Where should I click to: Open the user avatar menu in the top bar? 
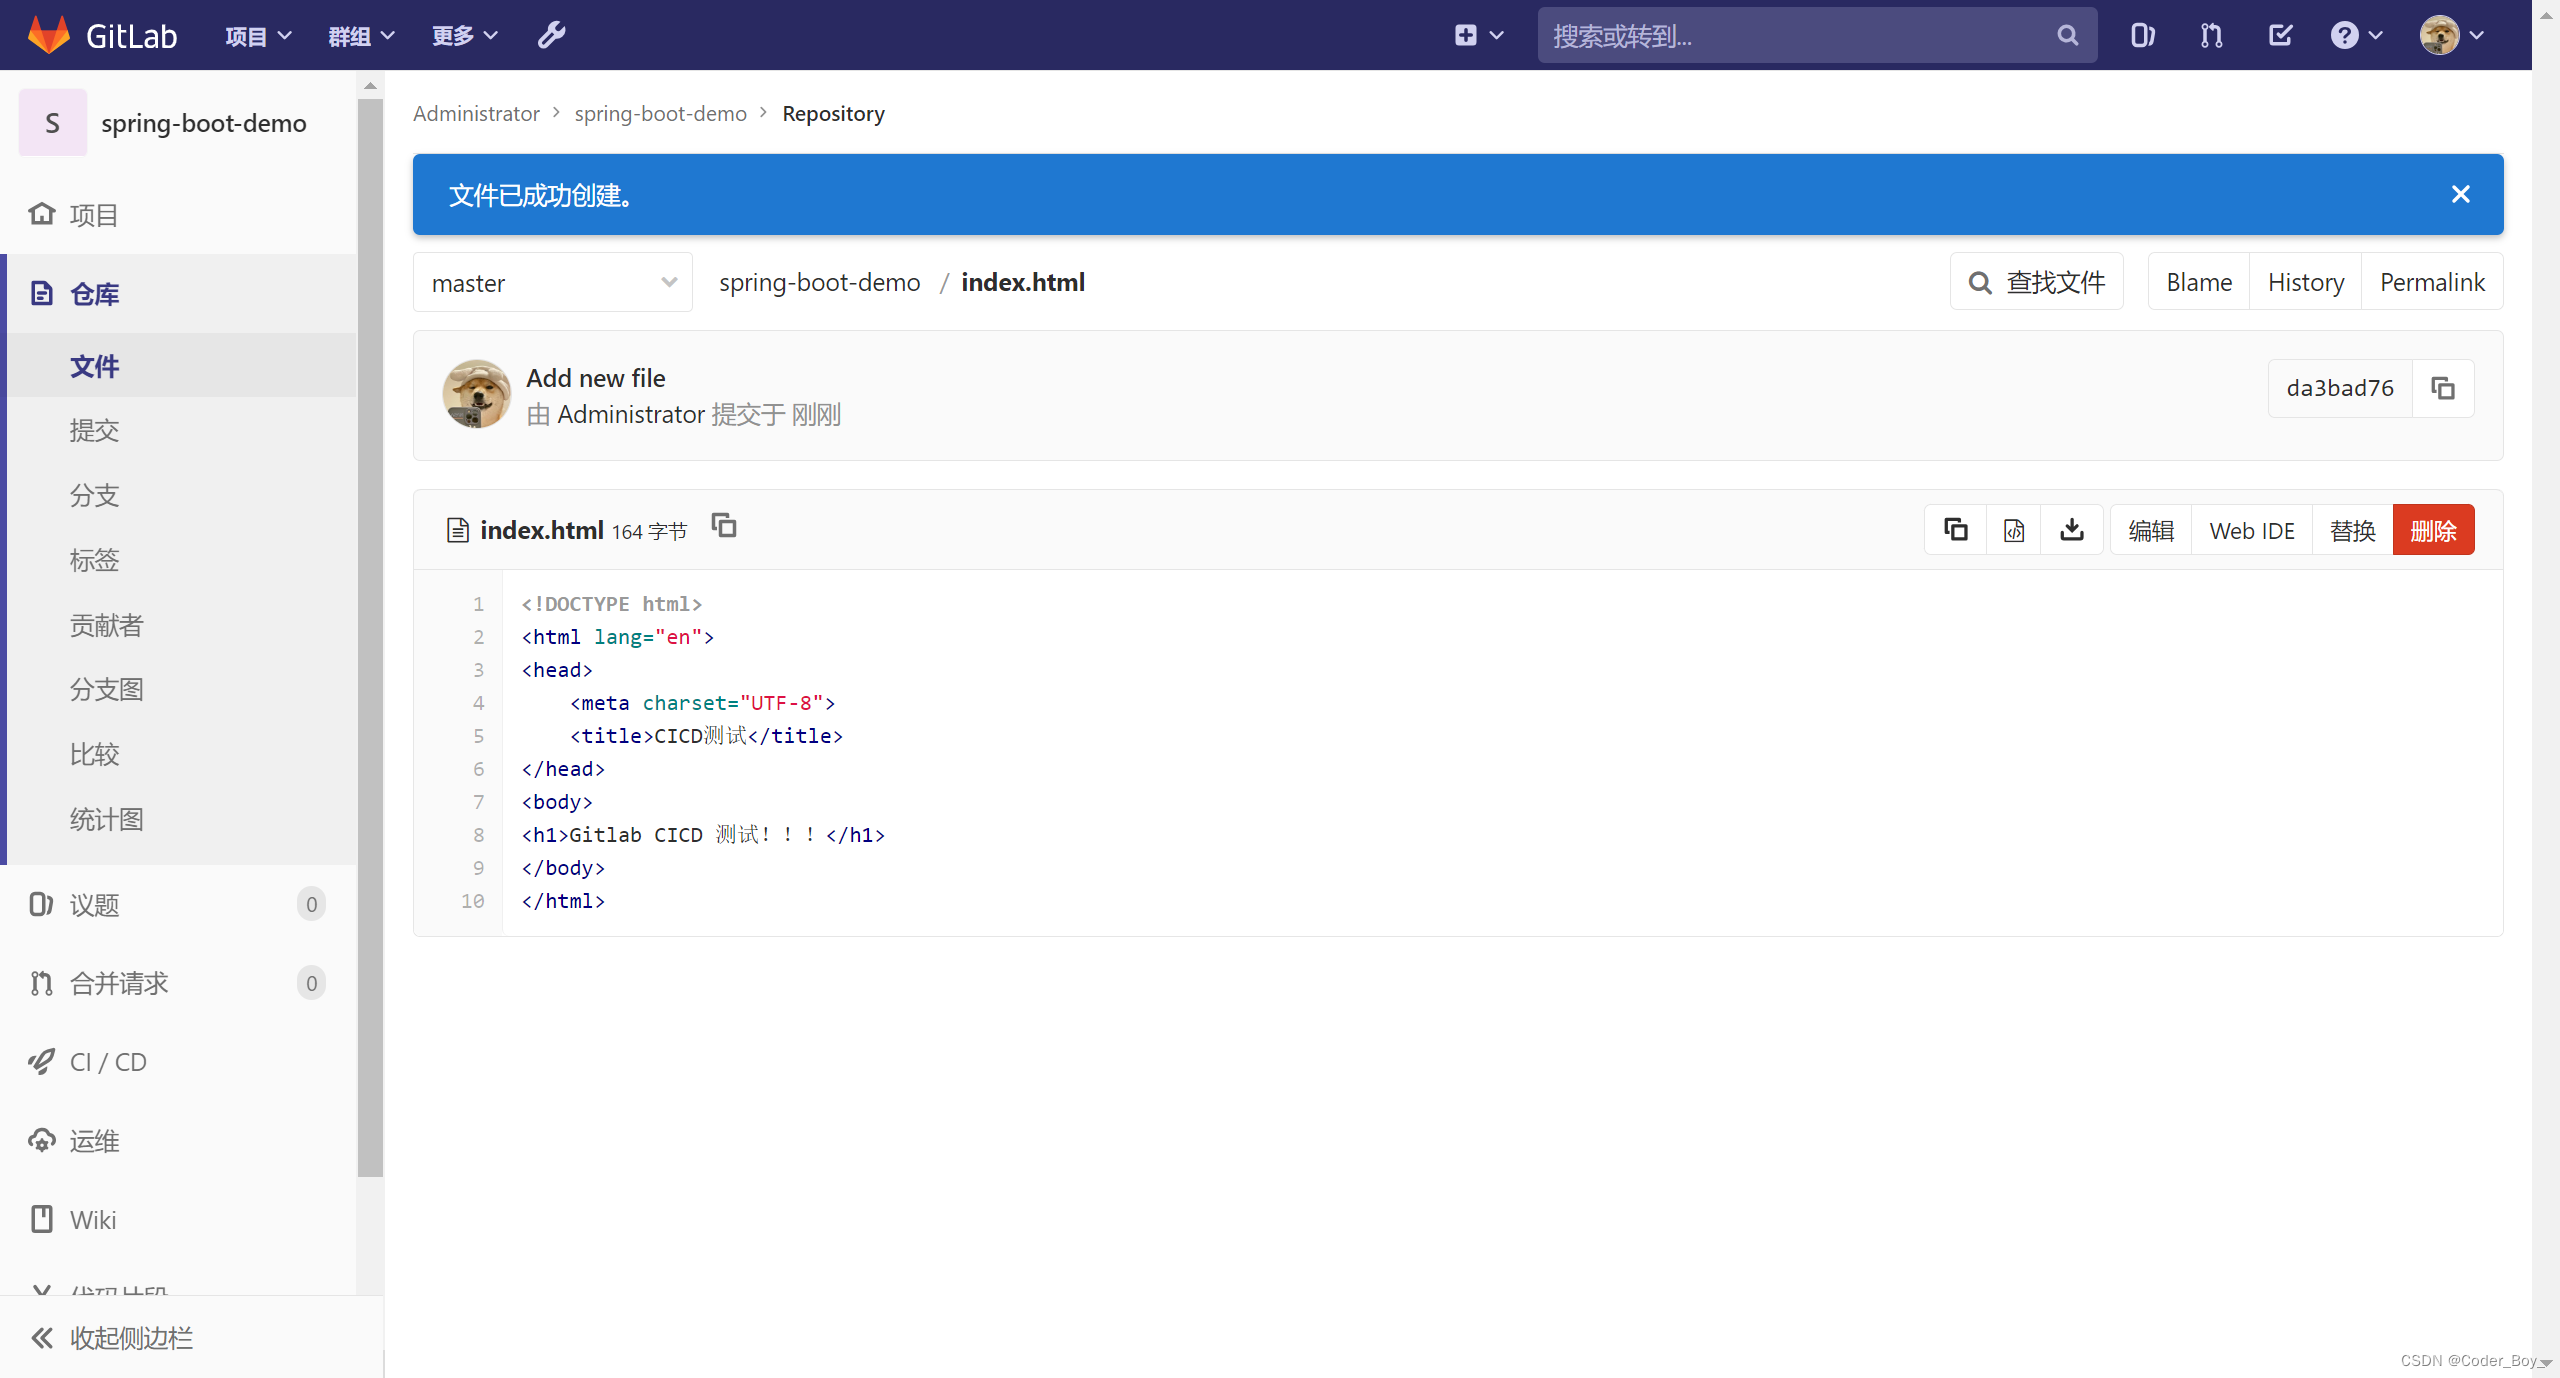click(2452, 35)
